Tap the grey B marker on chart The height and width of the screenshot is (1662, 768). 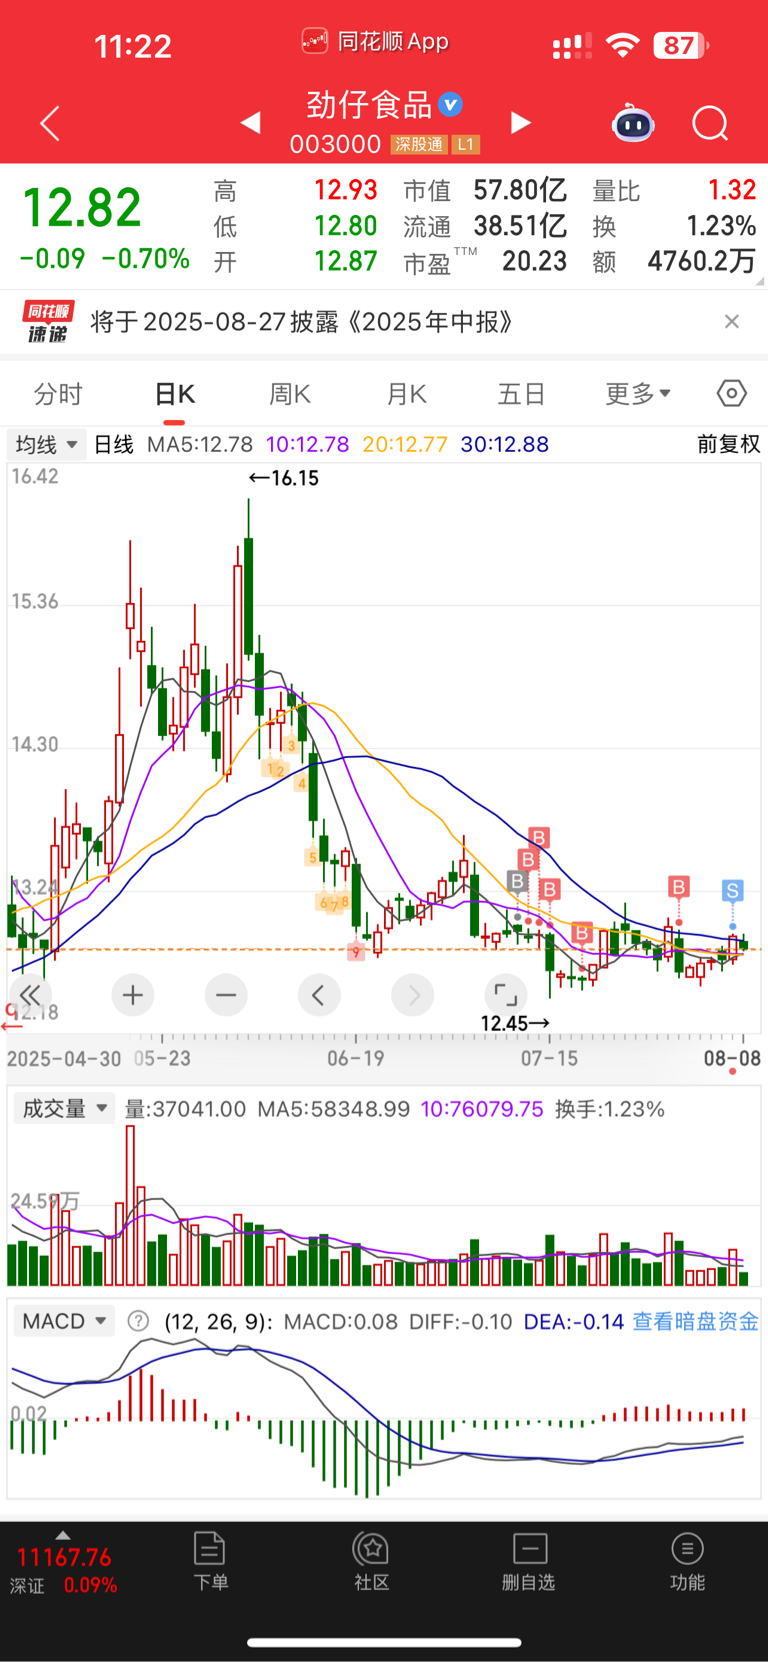click(517, 881)
